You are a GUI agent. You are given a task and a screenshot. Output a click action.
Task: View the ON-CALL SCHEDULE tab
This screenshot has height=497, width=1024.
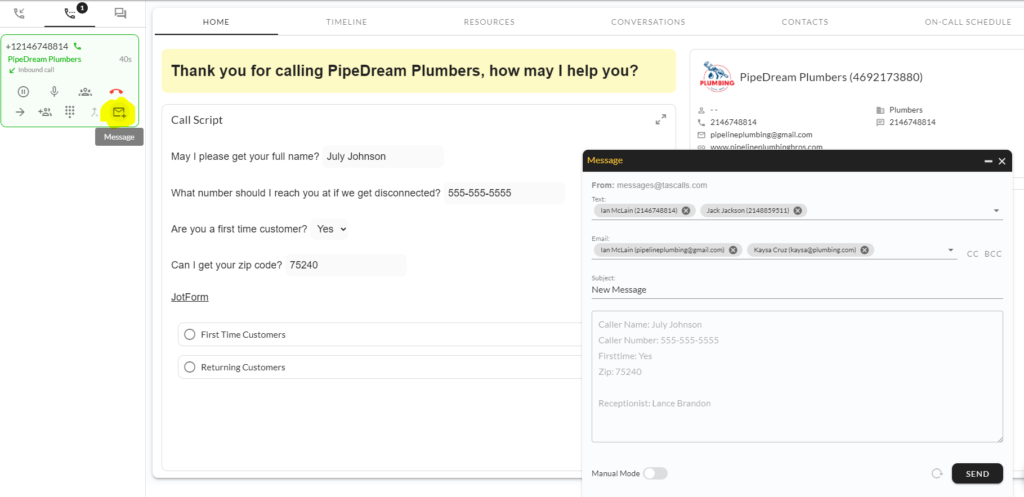pyautogui.click(x=968, y=22)
